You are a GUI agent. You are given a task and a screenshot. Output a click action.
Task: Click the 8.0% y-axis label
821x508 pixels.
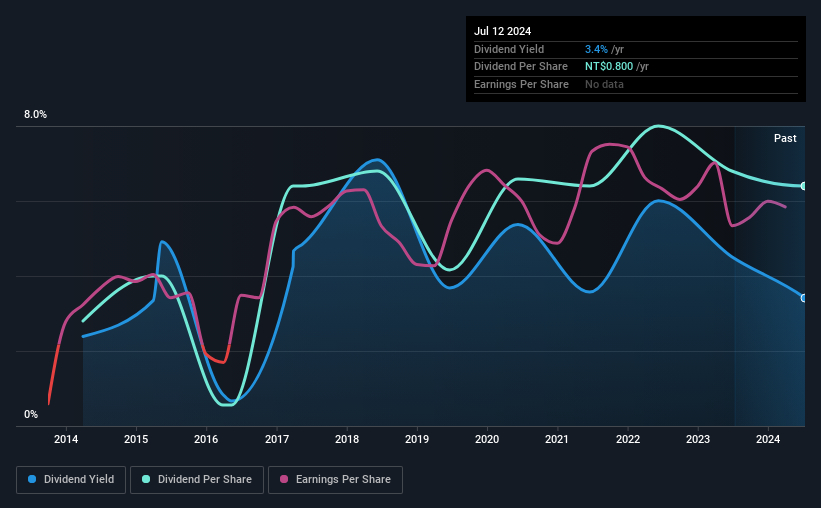(35, 115)
